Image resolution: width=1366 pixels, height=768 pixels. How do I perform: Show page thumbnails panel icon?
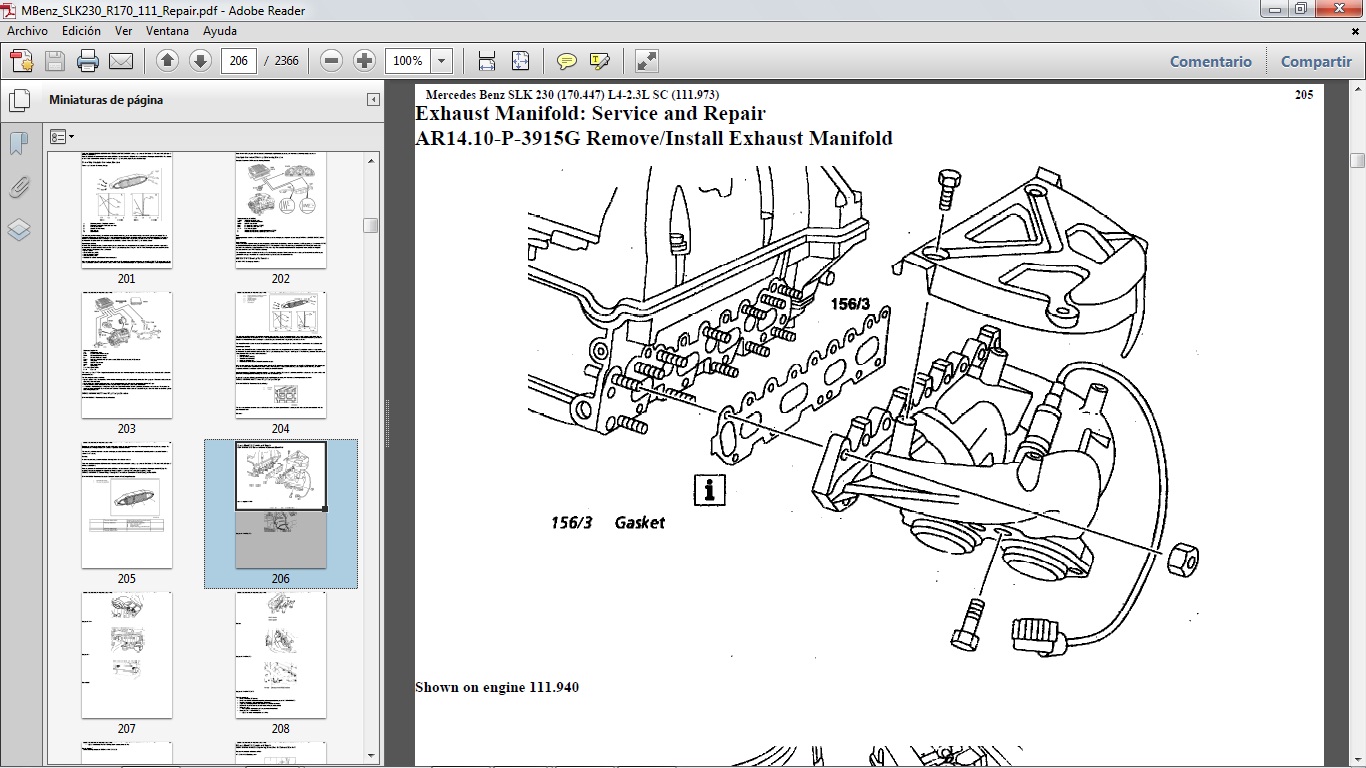coord(19,100)
